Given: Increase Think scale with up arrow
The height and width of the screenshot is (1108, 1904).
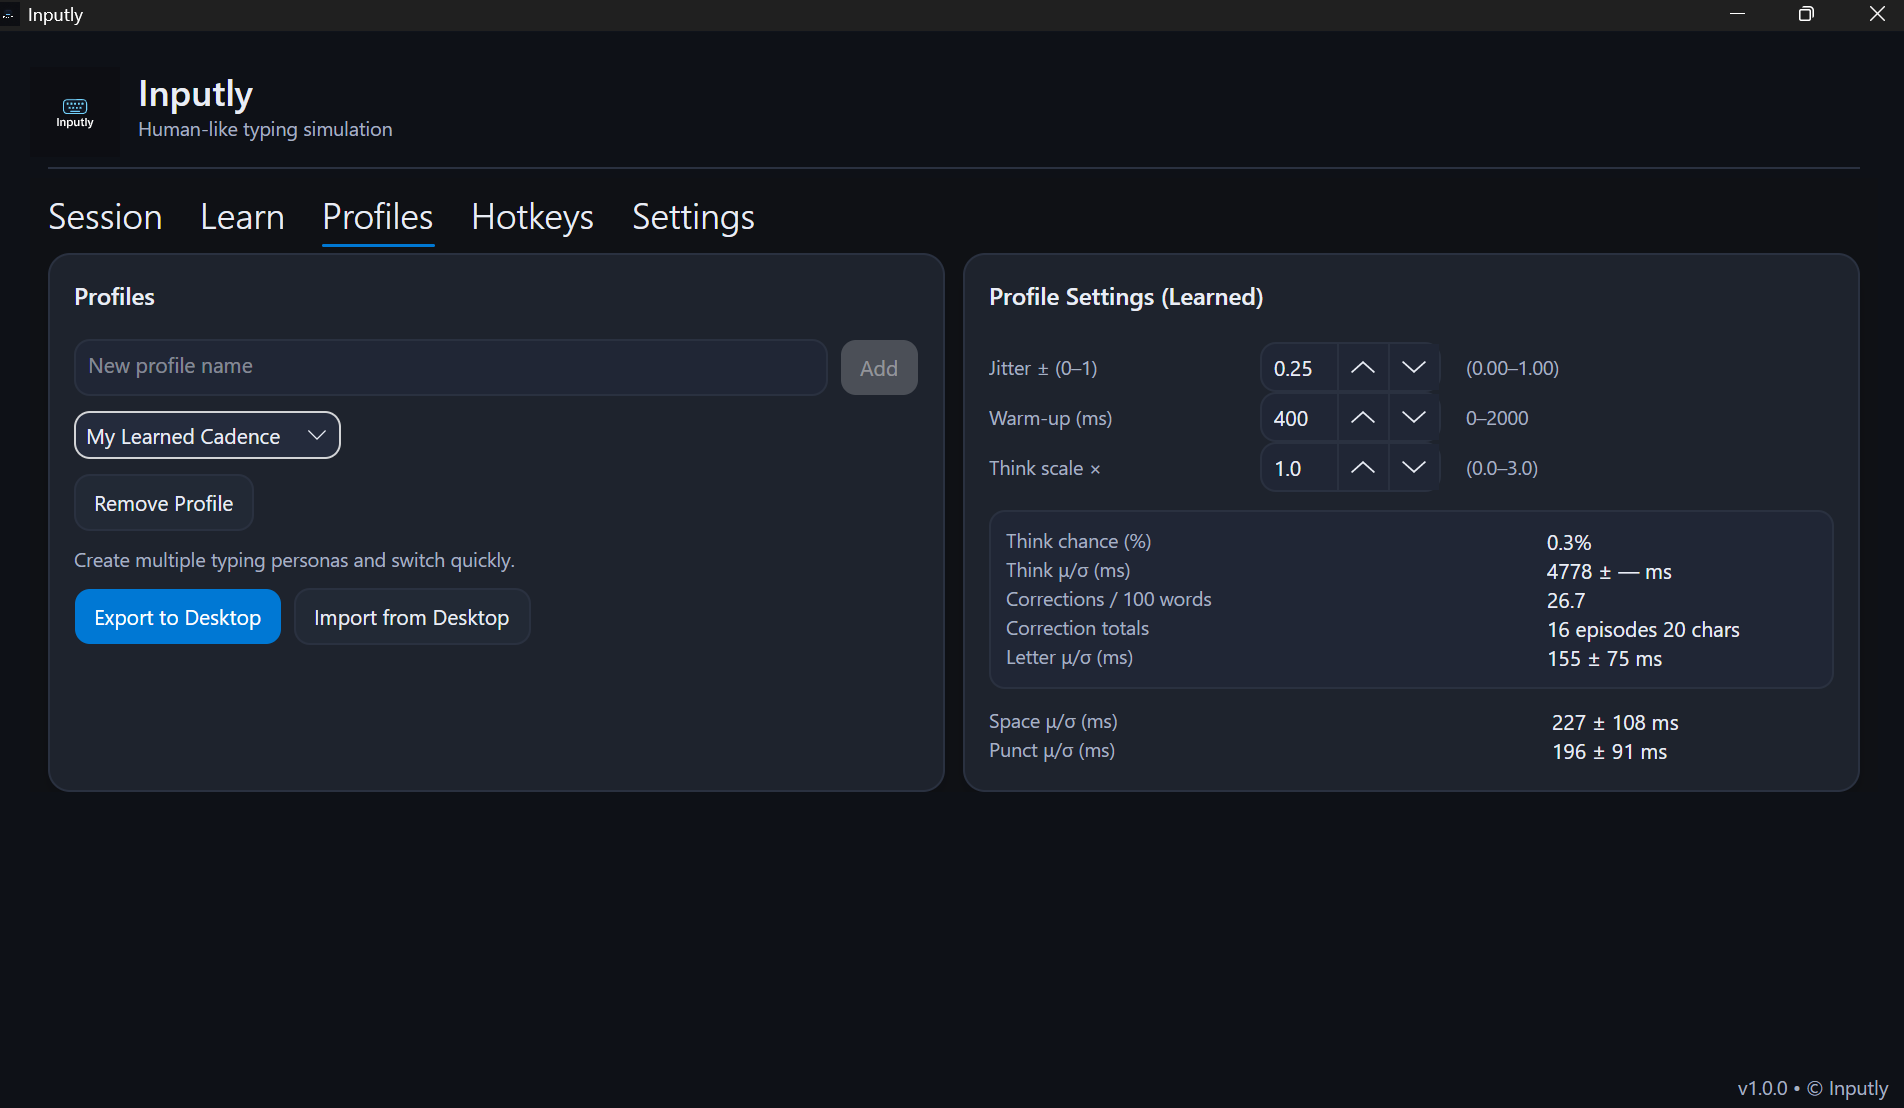Looking at the screenshot, I should (x=1362, y=468).
